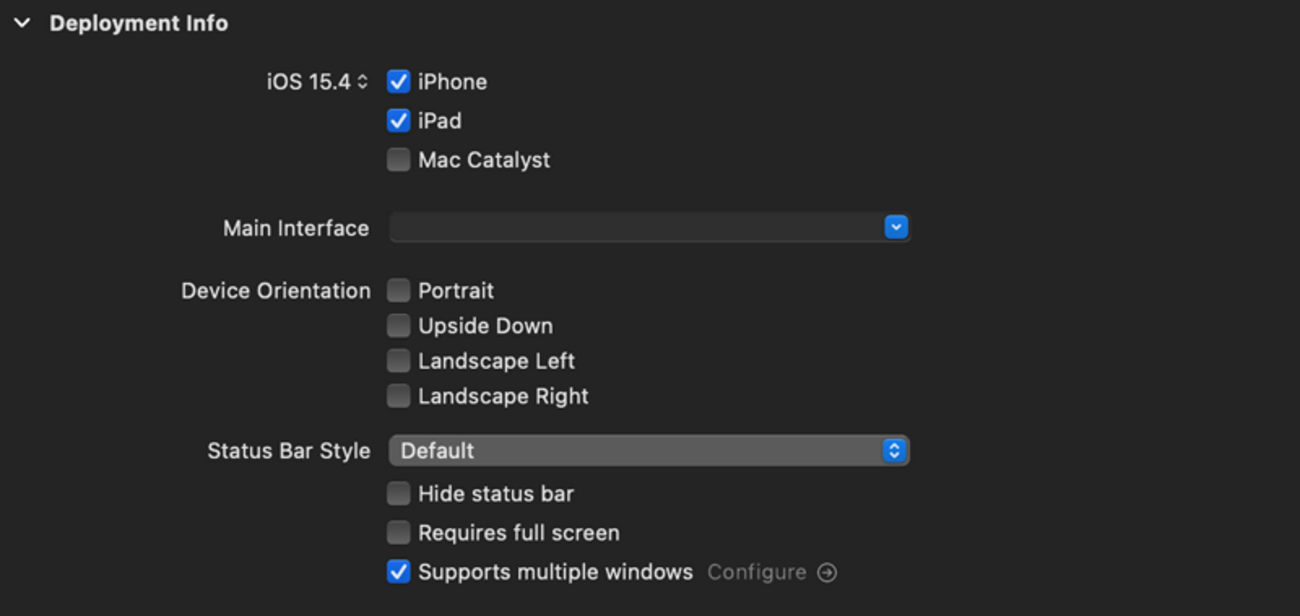
Task: Uncheck the iPad checkbox
Action: click(399, 121)
